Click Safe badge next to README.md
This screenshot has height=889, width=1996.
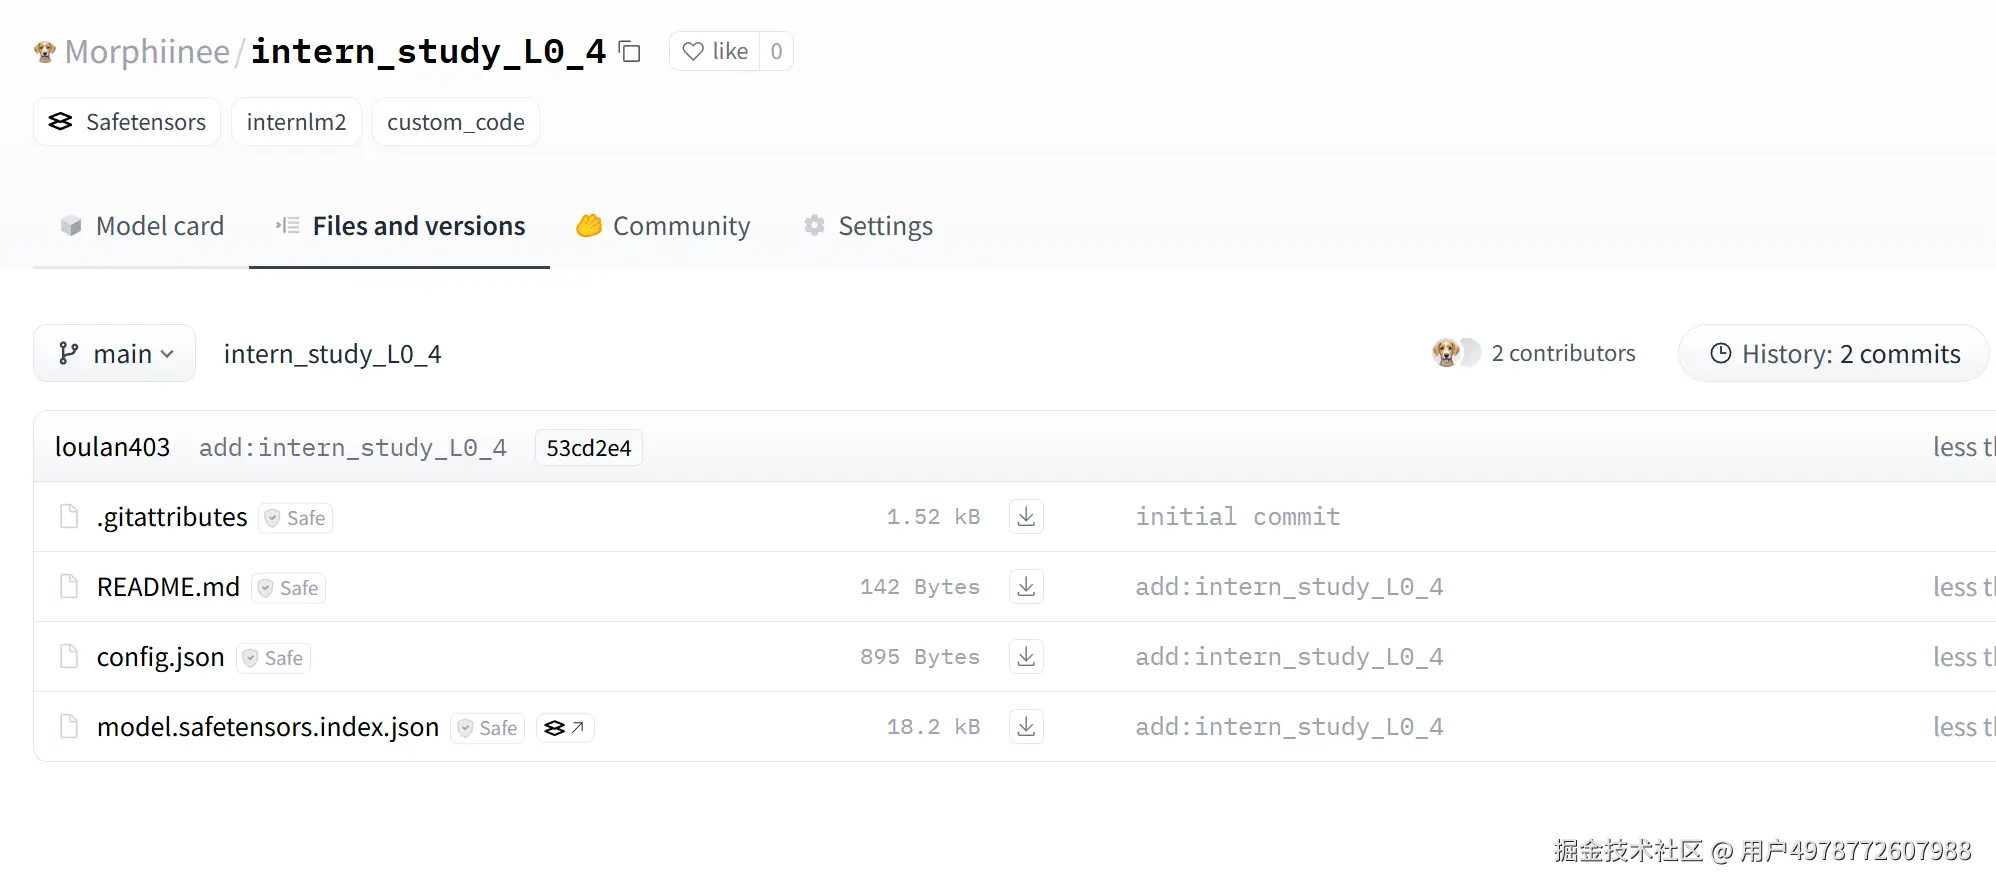pyautogui.click(x=289, y=588)
